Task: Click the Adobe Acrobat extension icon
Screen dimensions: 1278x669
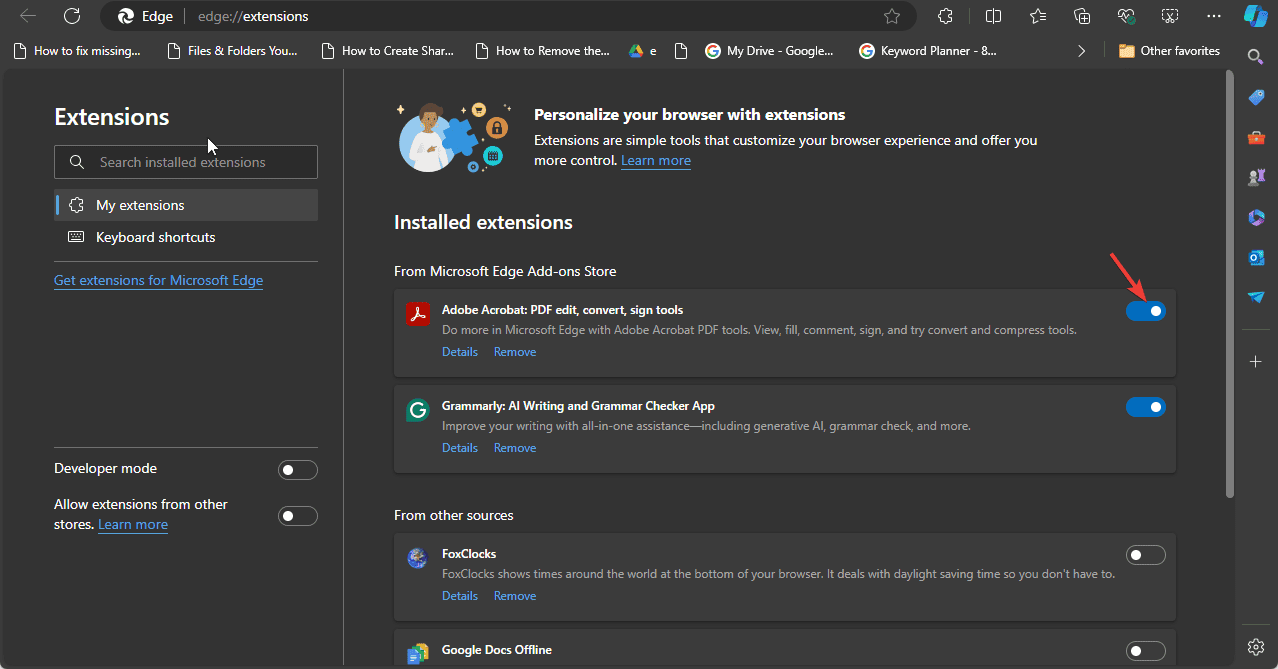Action: coord(417,313)
